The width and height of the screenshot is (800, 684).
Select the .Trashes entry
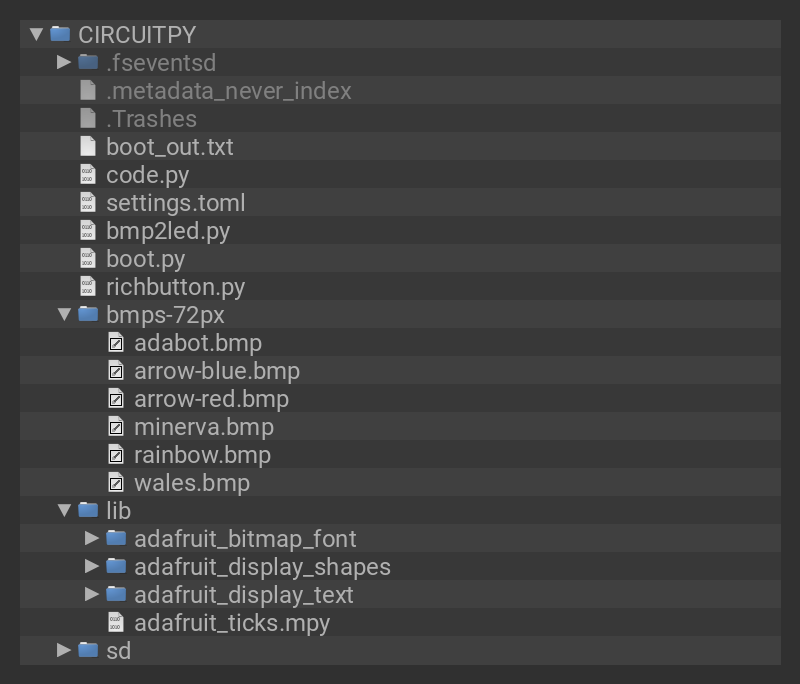pyautogui.click(x=151, y=119)
